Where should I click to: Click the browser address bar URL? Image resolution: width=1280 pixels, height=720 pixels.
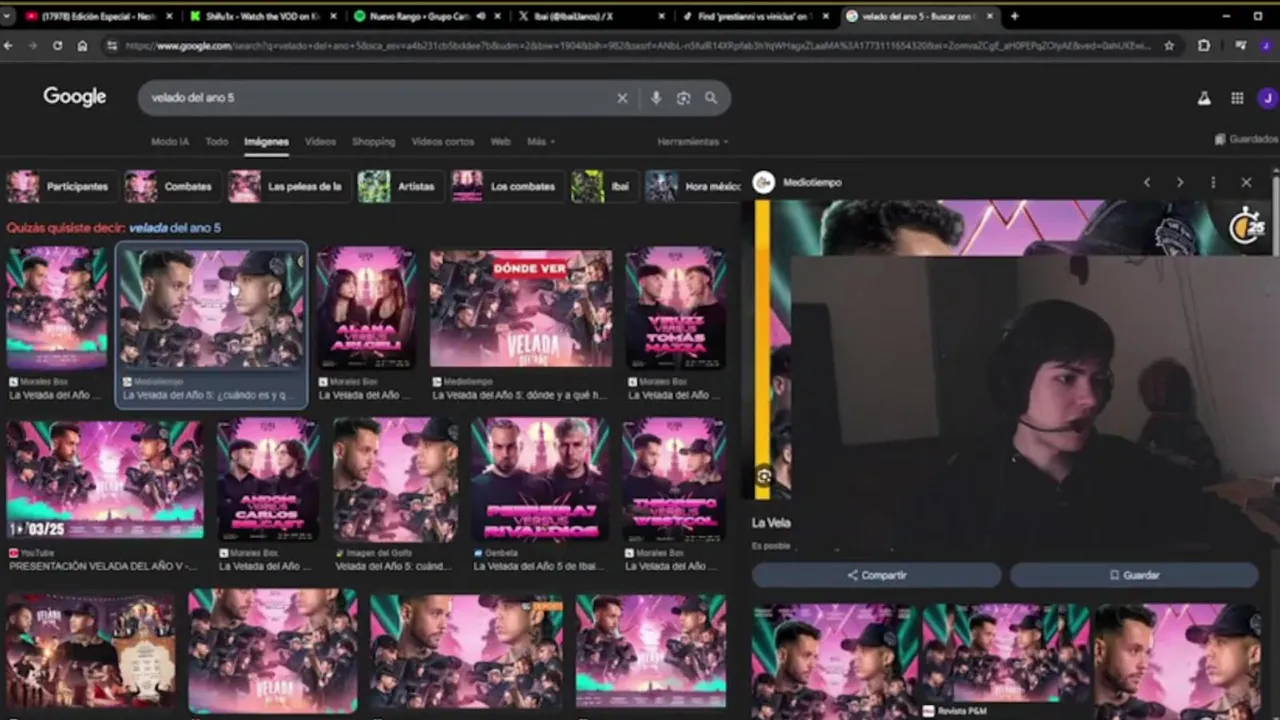[x=638, y=45]
